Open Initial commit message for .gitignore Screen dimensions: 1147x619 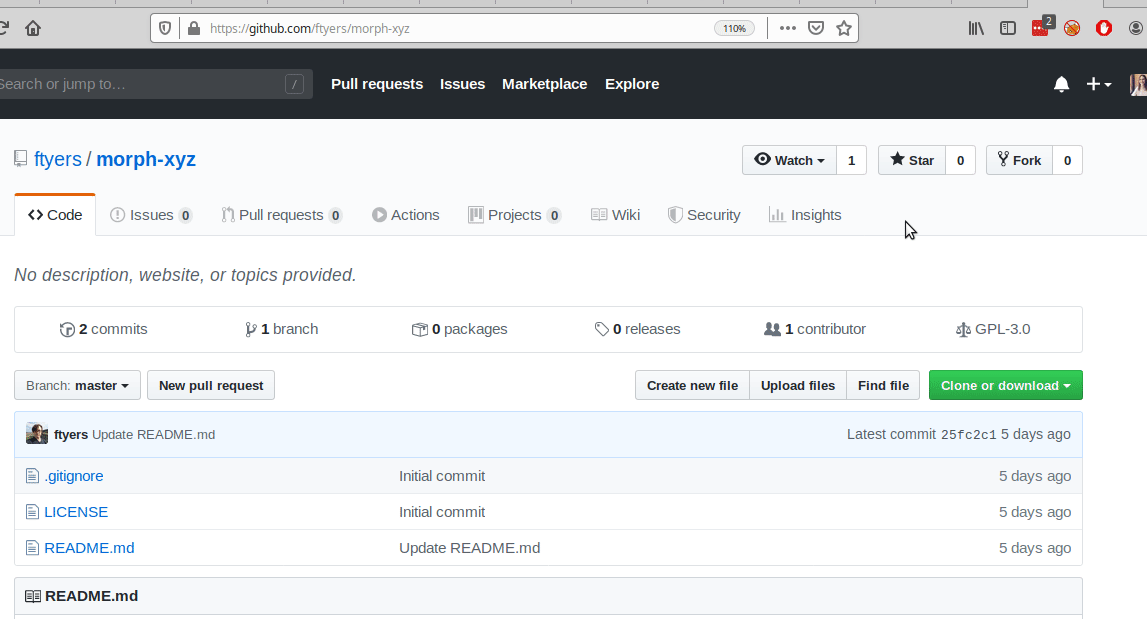pos(442,476)
